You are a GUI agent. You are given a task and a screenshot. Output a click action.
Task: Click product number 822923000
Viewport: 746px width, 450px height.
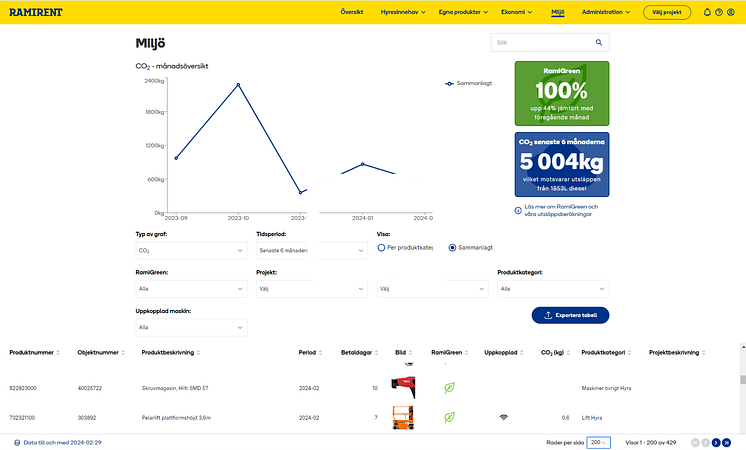click(23, 388)
